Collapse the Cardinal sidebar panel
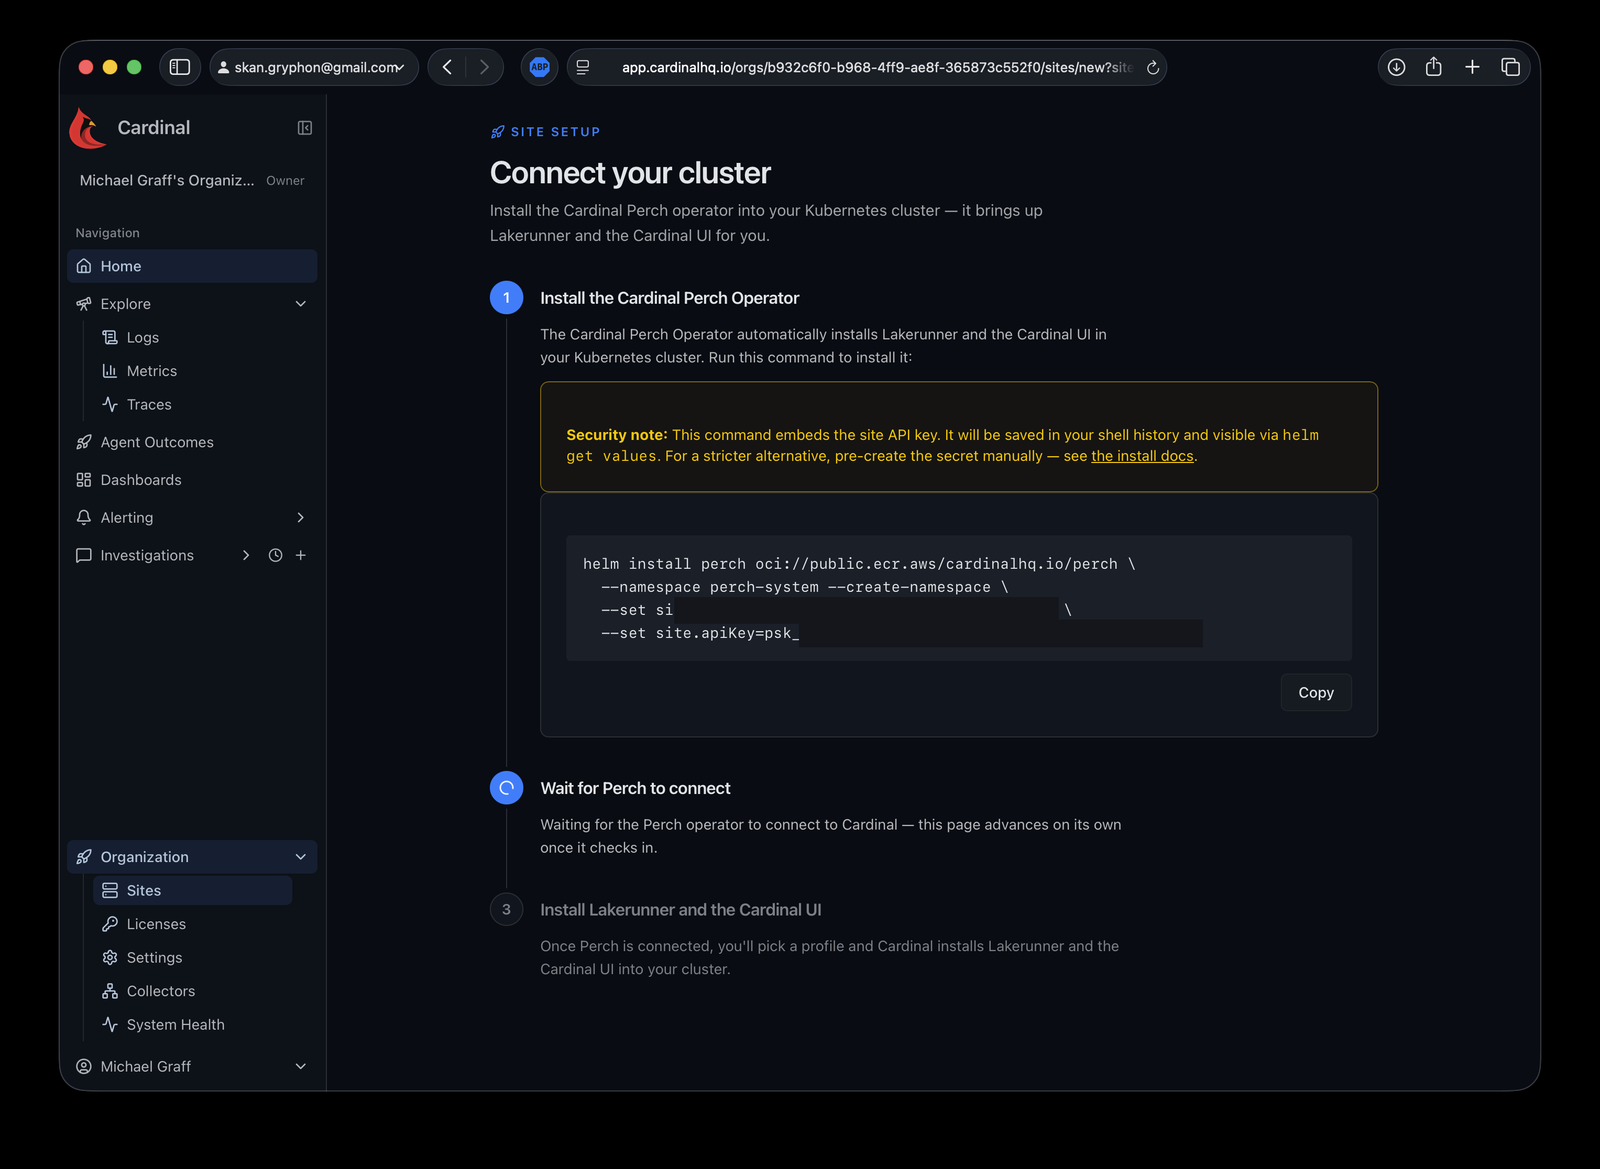Image resolution: width=1600 pixels, height=1169 pixels. pyautogui.click(x=305, y=128)
